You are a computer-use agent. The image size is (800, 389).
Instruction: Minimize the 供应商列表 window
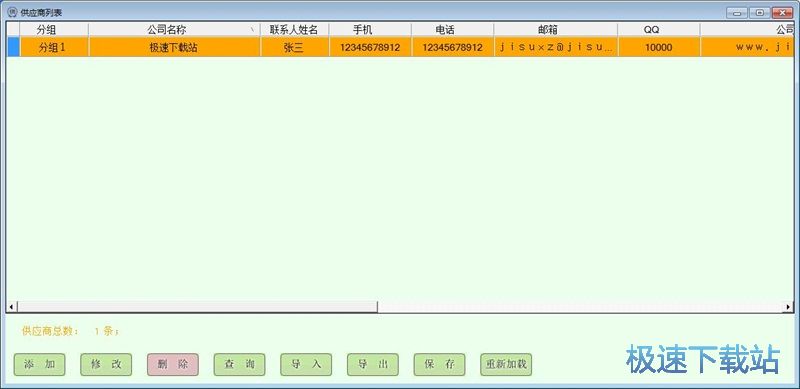click(736, 13)
